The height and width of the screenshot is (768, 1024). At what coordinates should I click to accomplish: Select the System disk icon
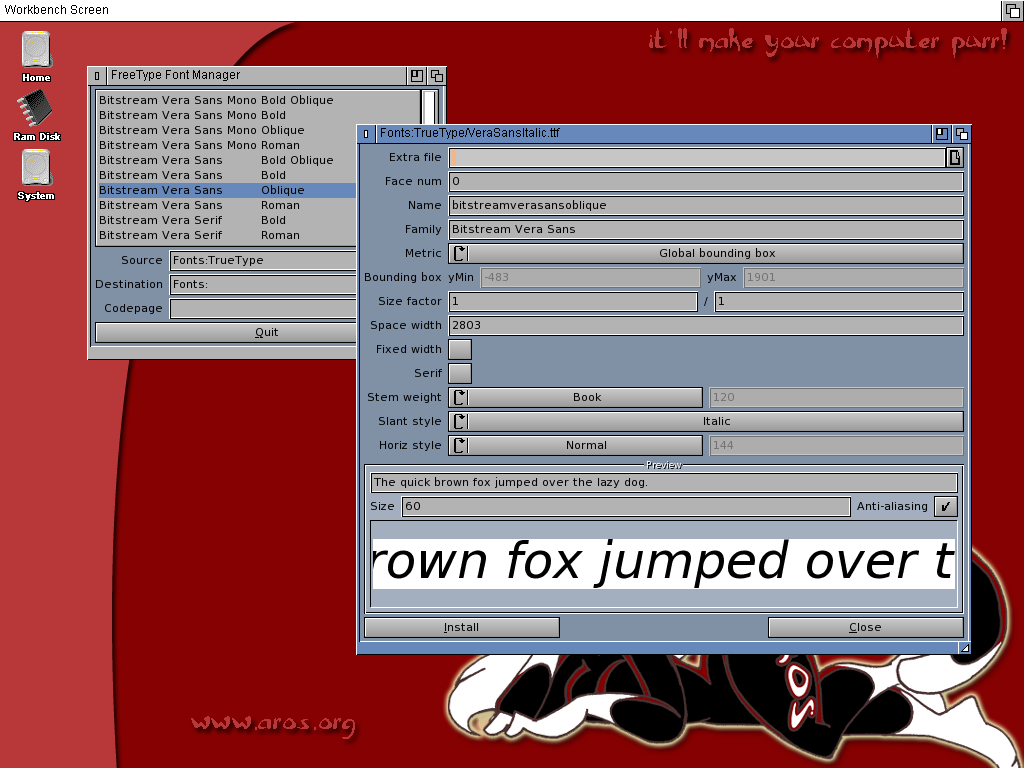click(x=36, y=174)
